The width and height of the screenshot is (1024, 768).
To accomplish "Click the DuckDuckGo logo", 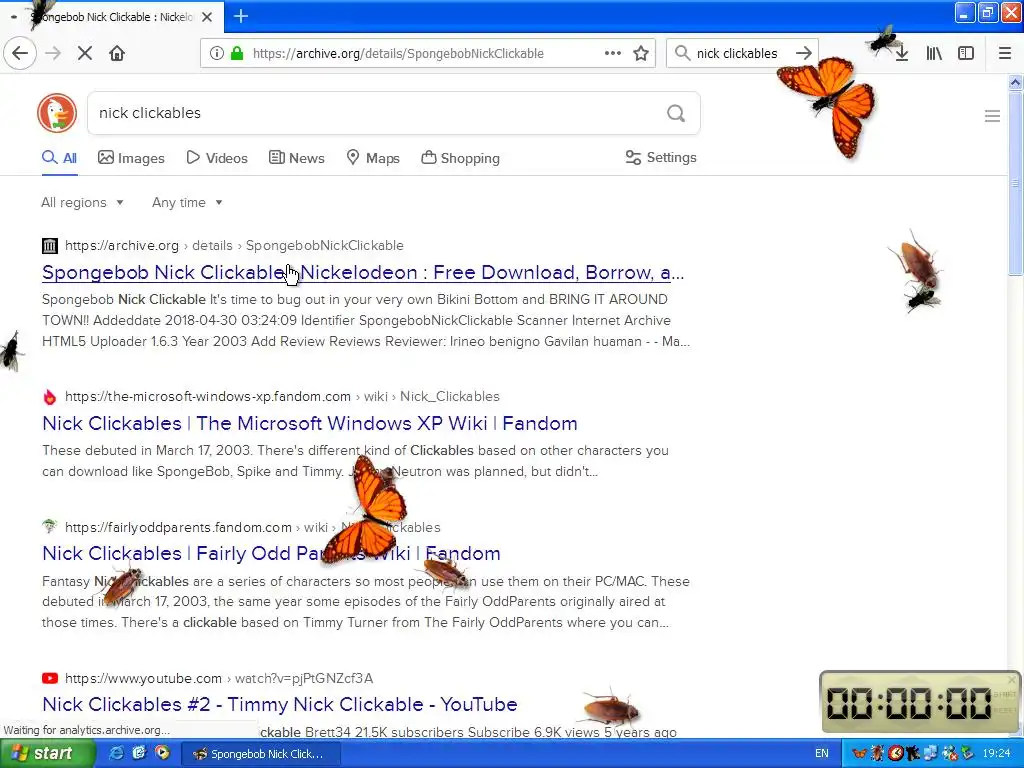I will tap(57, 113).
